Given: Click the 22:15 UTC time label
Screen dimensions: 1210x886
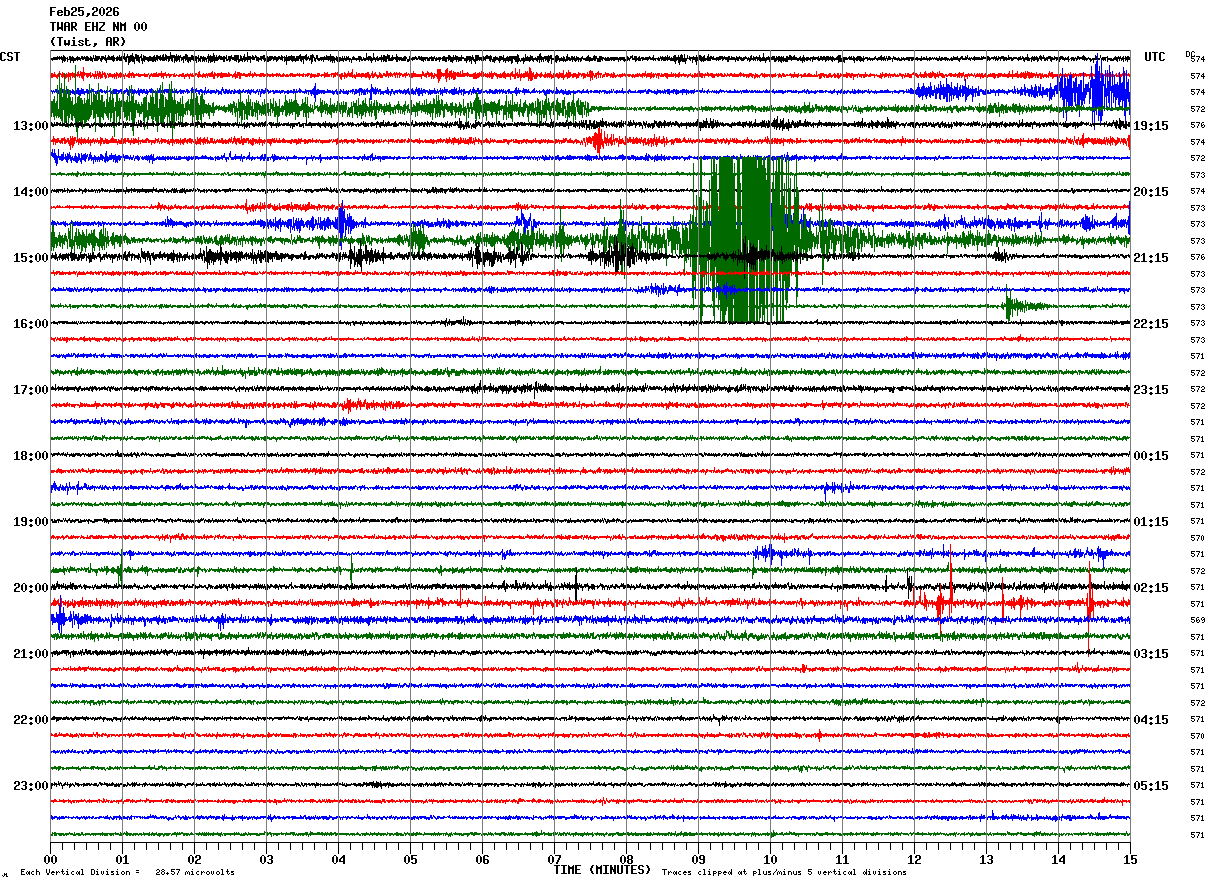Looking at the screenshot, I should pos(1150,324).
